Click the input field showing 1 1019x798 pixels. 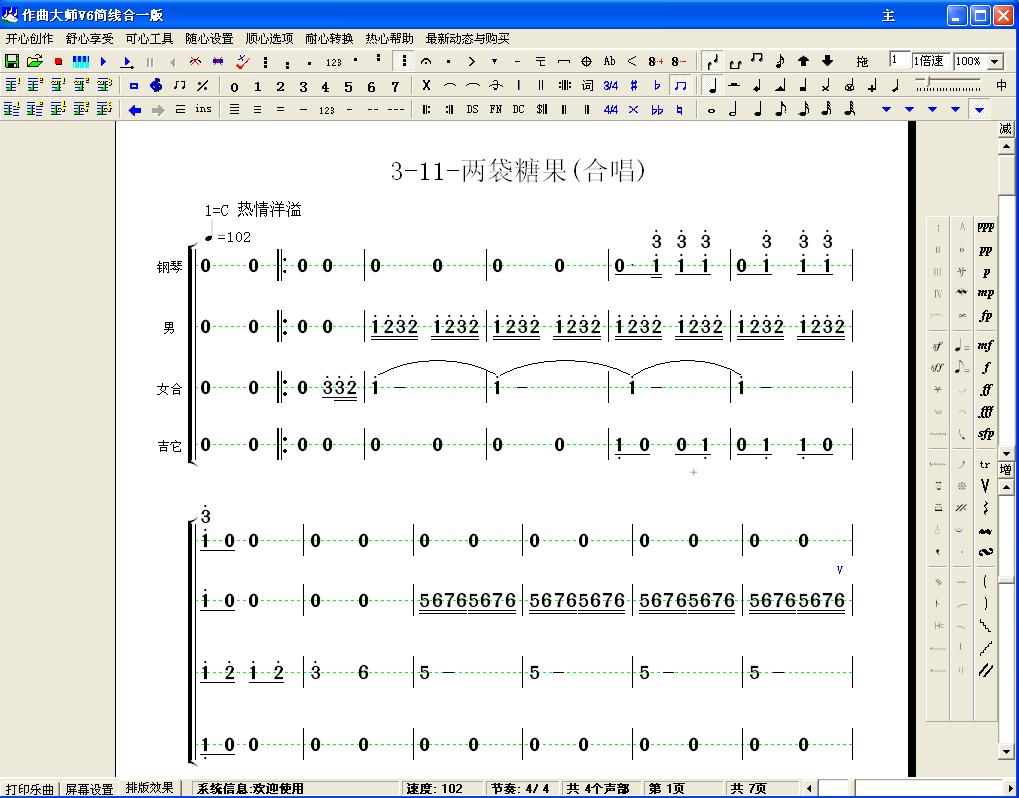899,61
